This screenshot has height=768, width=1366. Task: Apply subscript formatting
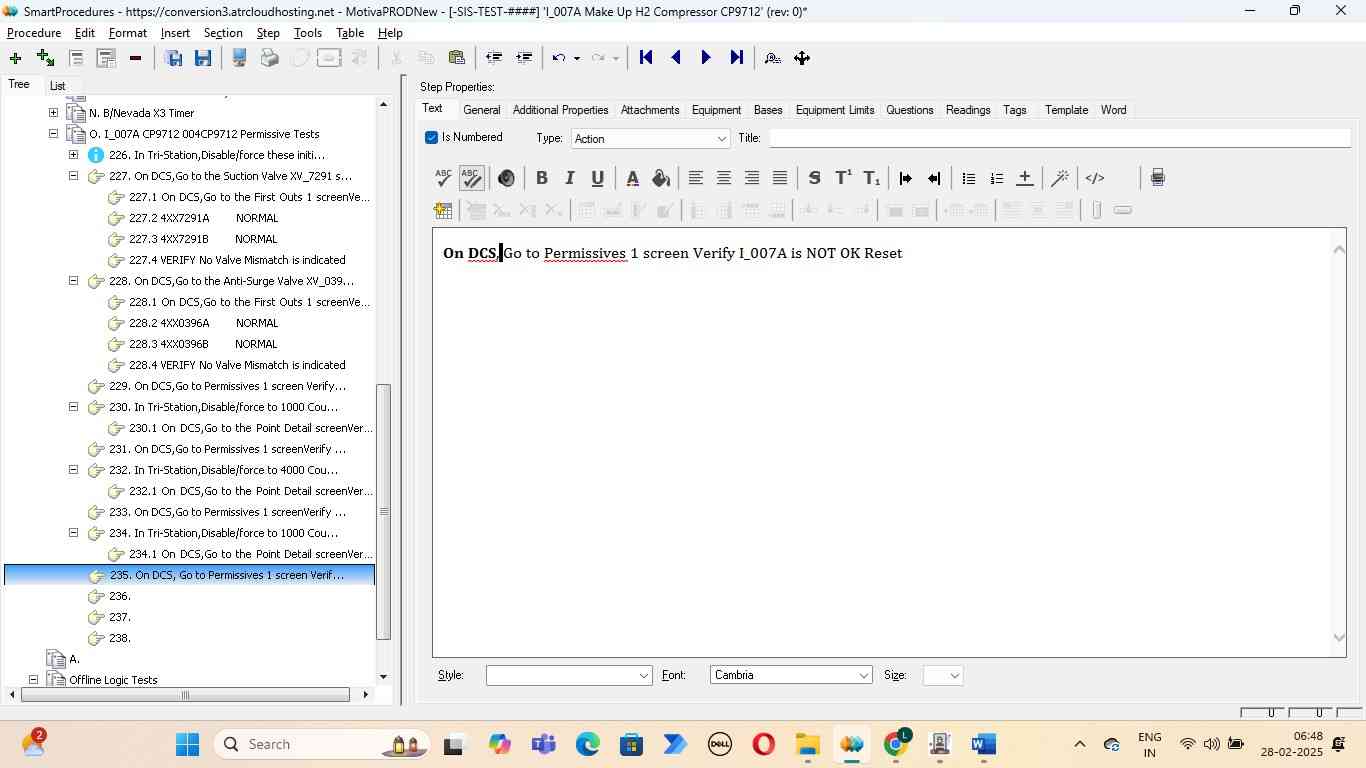point(871,178)
